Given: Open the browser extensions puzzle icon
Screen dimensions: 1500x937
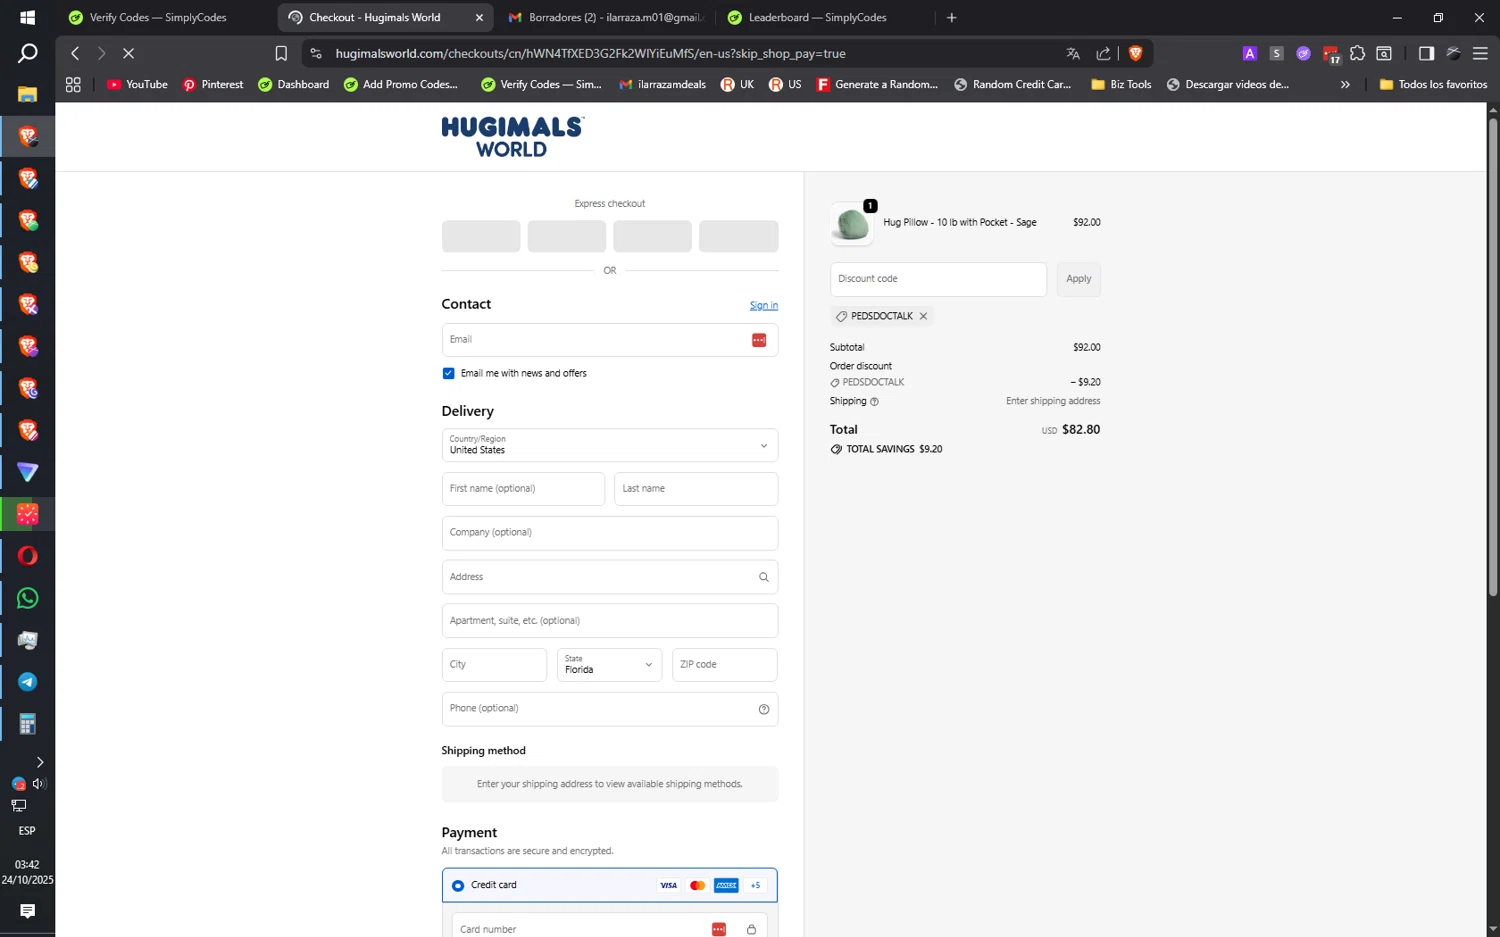Looking at the screenshot, I should tap(1357, 53).
